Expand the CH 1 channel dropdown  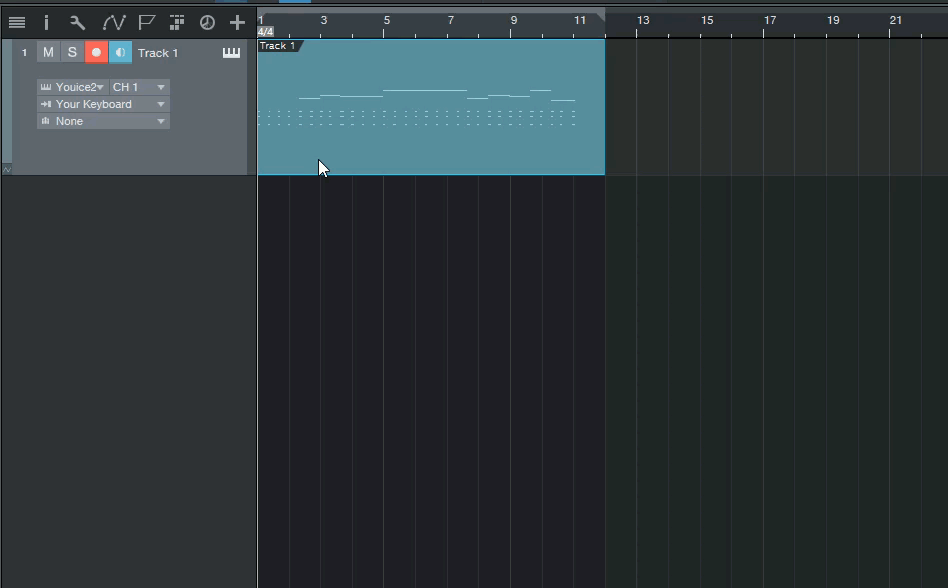point(137,86)
